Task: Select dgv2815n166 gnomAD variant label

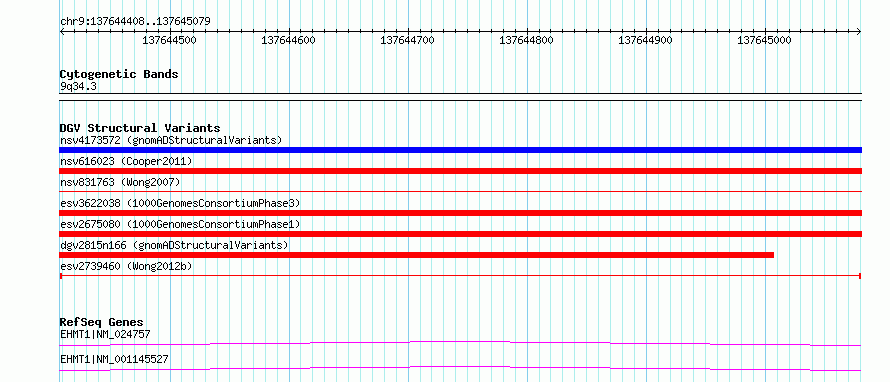Action: (174, 245)
